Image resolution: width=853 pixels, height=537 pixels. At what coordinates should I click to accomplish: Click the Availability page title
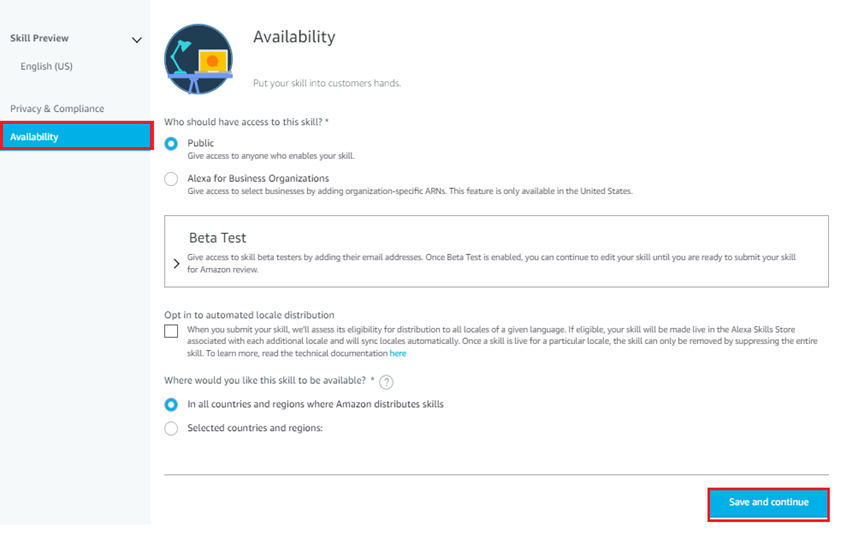point(294,37)
